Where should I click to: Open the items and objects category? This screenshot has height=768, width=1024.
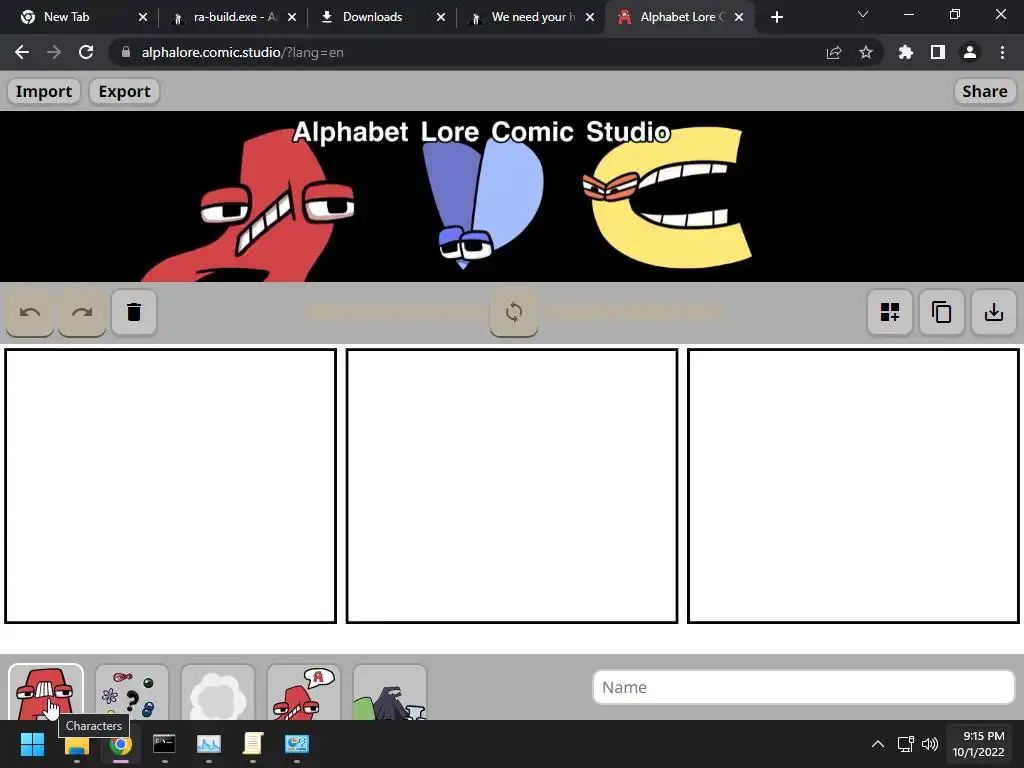click(x=132, y=692)
